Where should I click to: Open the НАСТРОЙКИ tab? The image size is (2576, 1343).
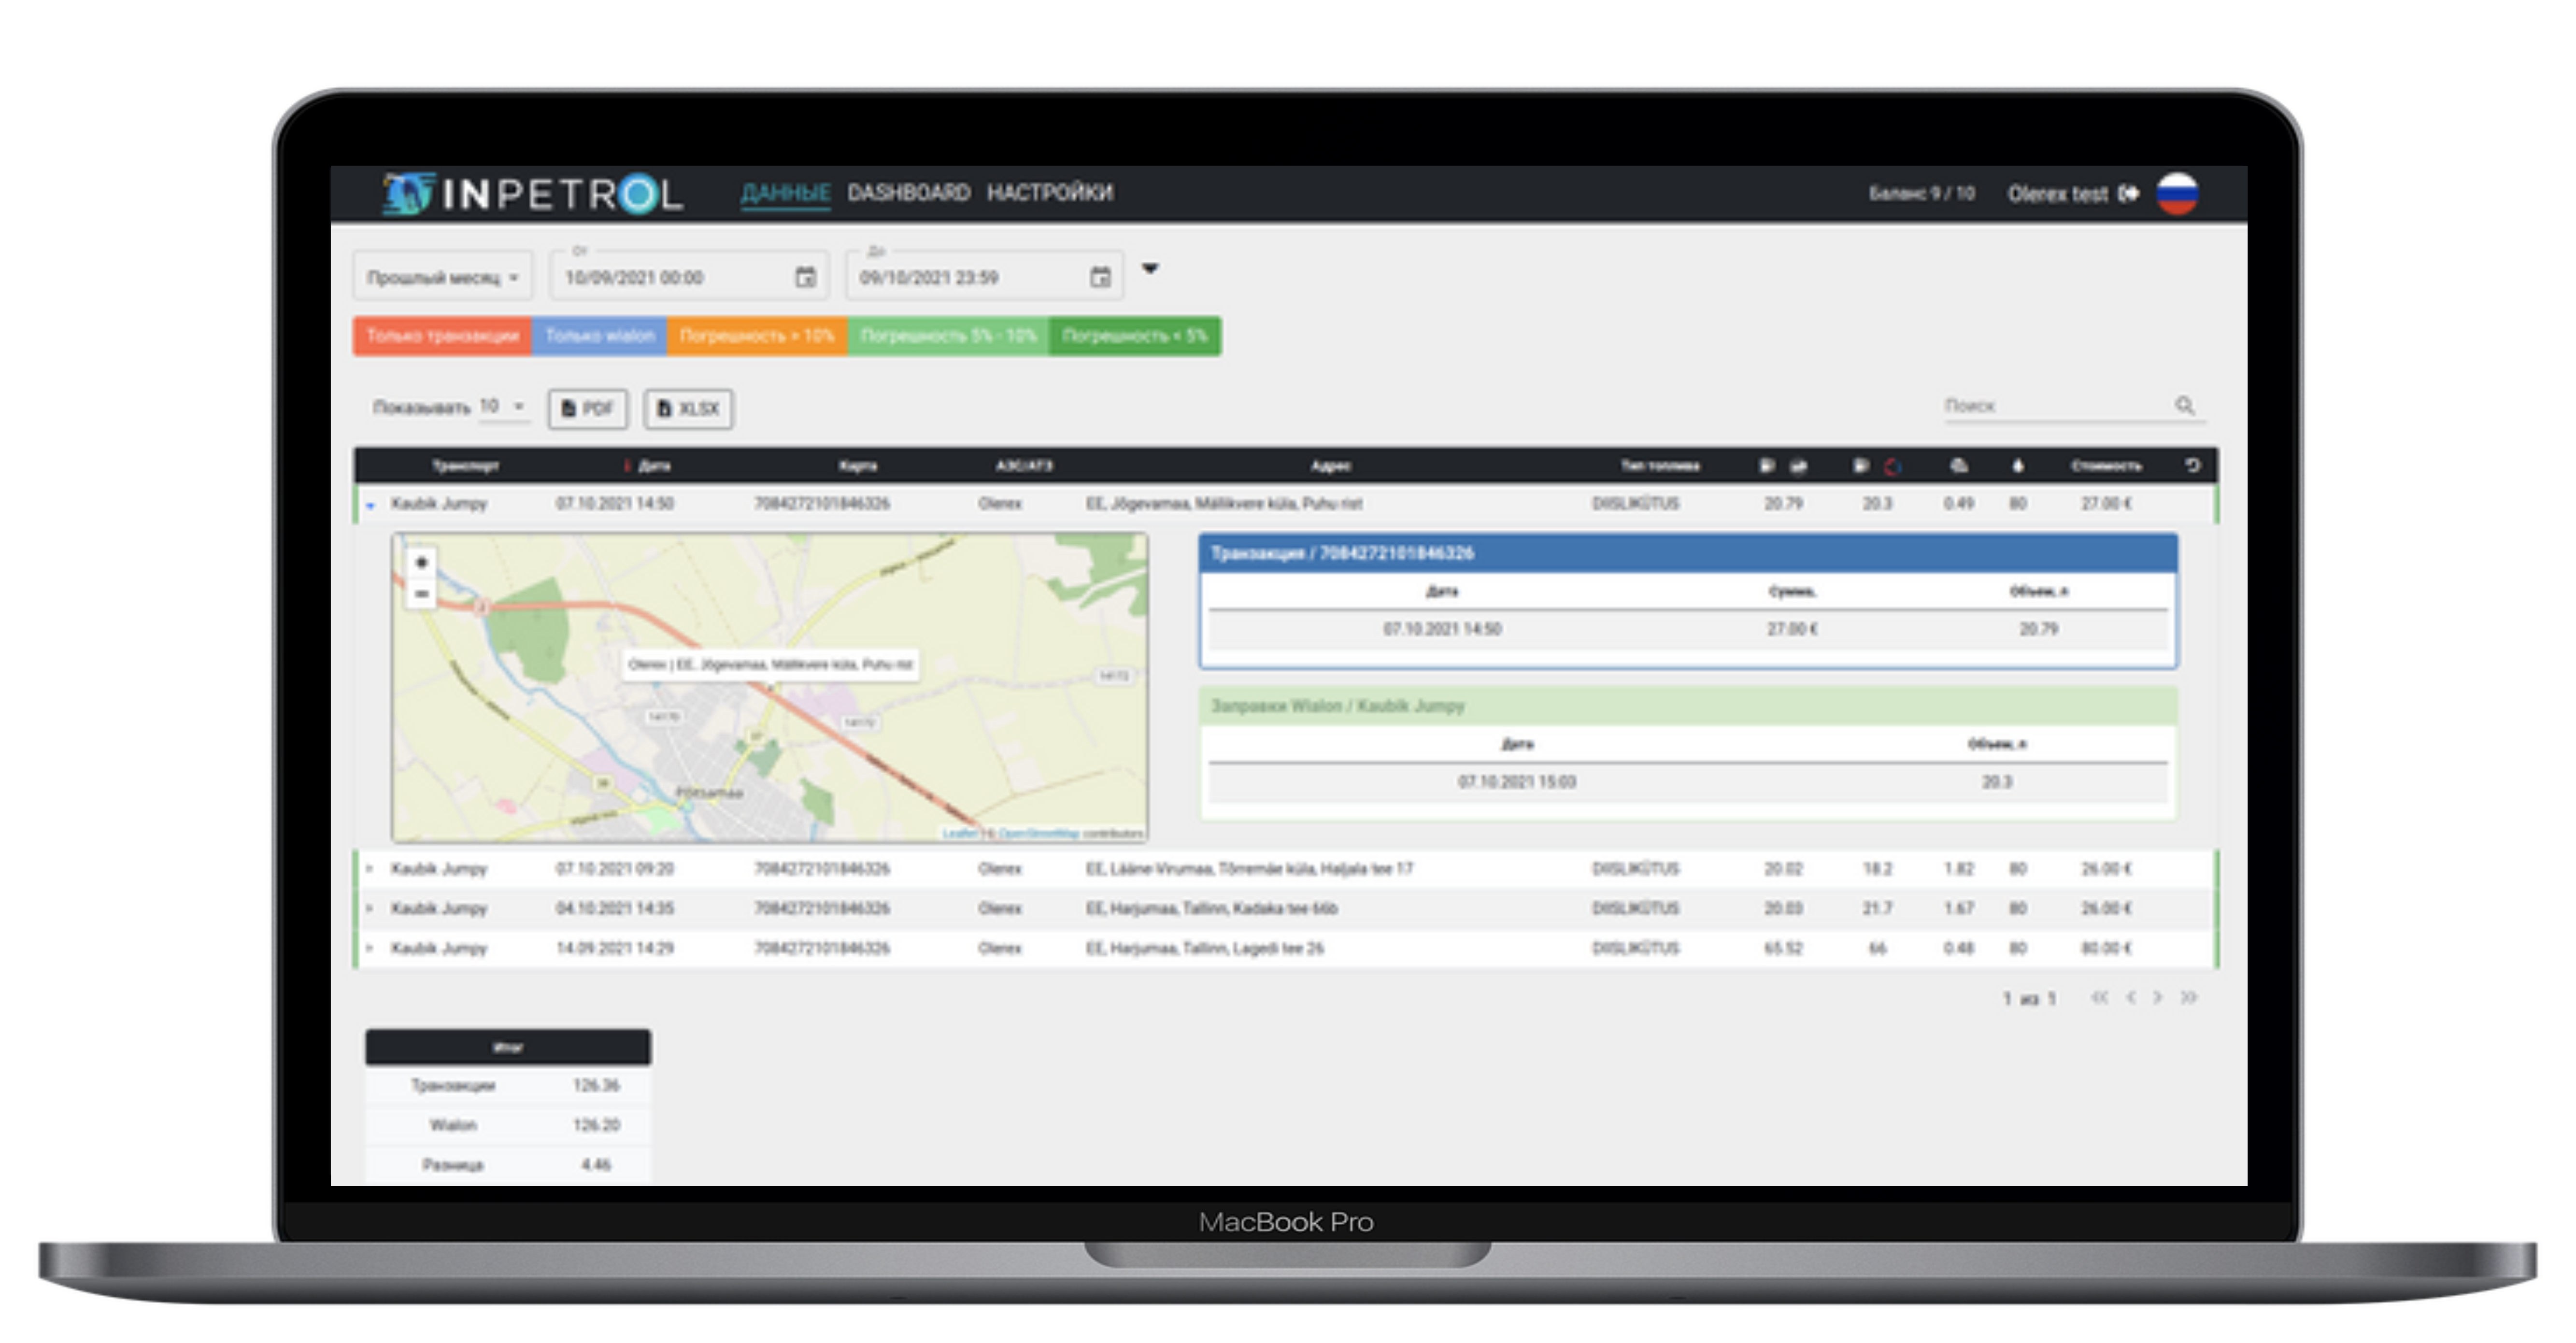(1049, 192)
